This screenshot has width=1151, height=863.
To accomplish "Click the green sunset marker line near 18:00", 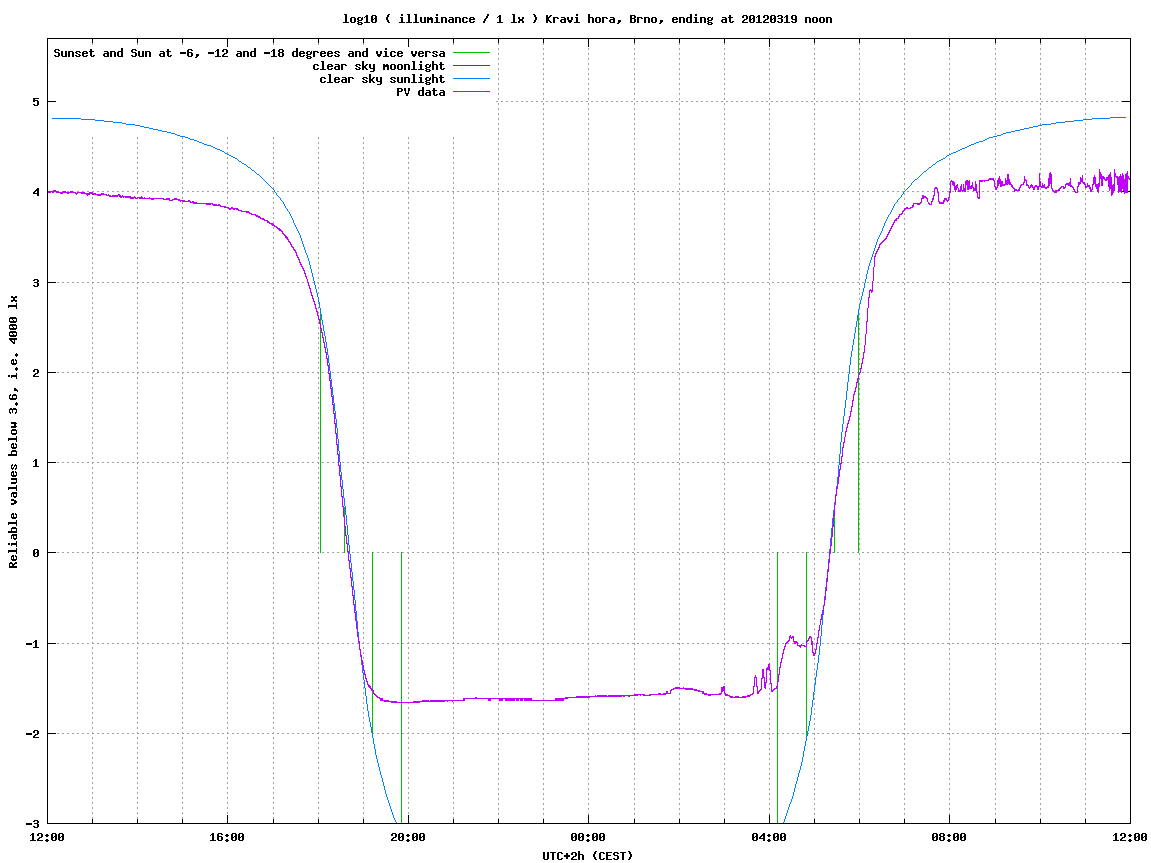I will coord(321,433).
